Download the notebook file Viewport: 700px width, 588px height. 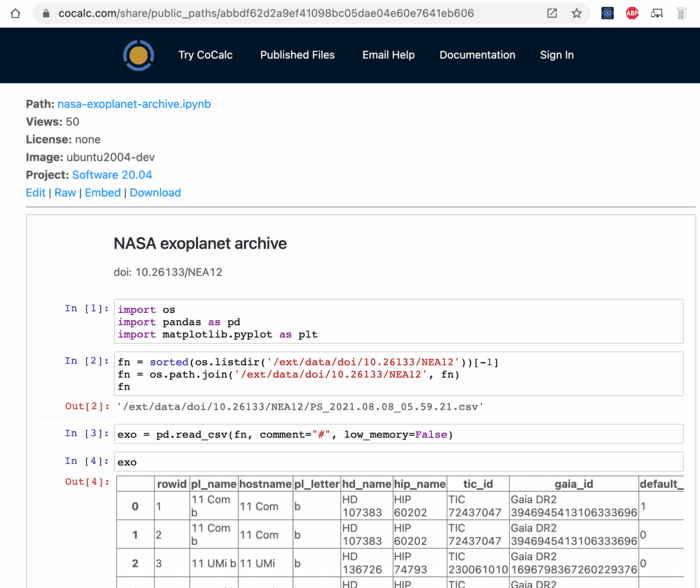coord(155,192)
